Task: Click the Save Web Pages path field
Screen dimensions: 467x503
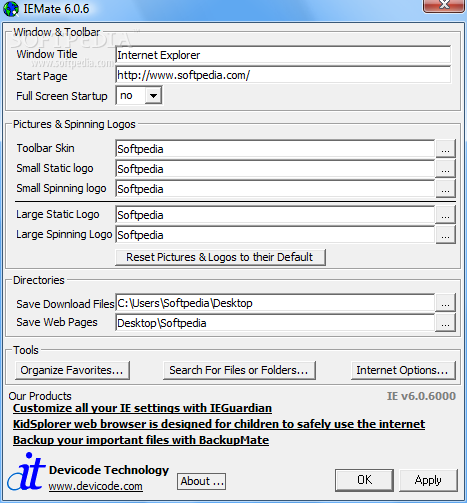Action: point(275,323)
